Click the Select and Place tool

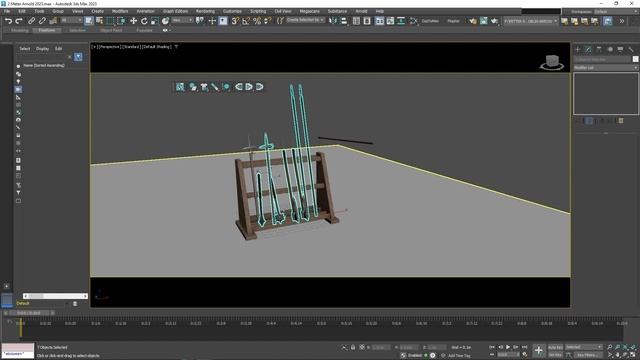165,21
